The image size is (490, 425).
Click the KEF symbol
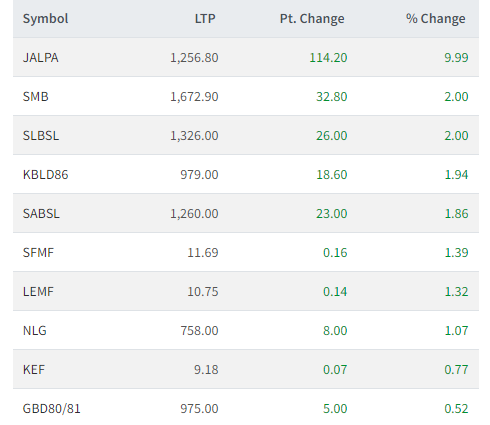pos(34,370)
